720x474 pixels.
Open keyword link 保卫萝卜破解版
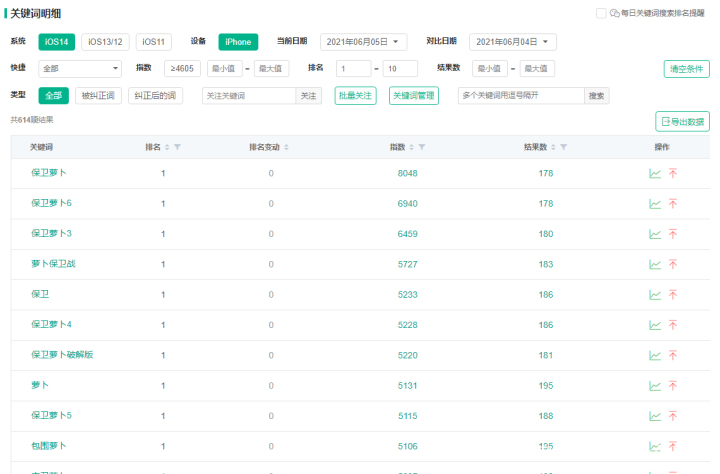62,355
